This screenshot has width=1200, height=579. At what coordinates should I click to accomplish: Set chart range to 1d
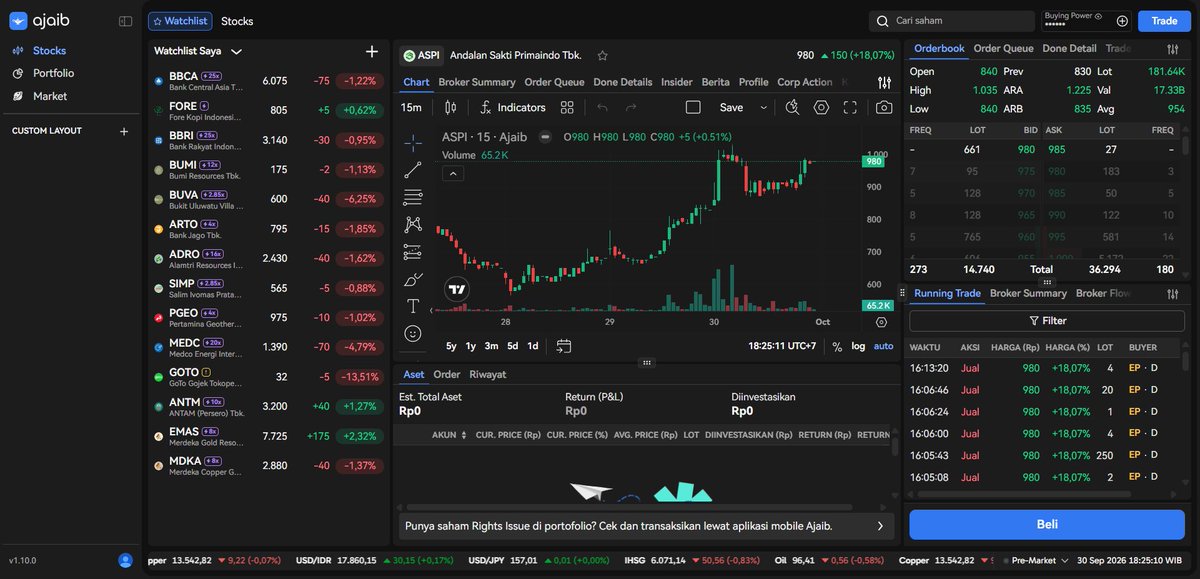pos(533,346)
